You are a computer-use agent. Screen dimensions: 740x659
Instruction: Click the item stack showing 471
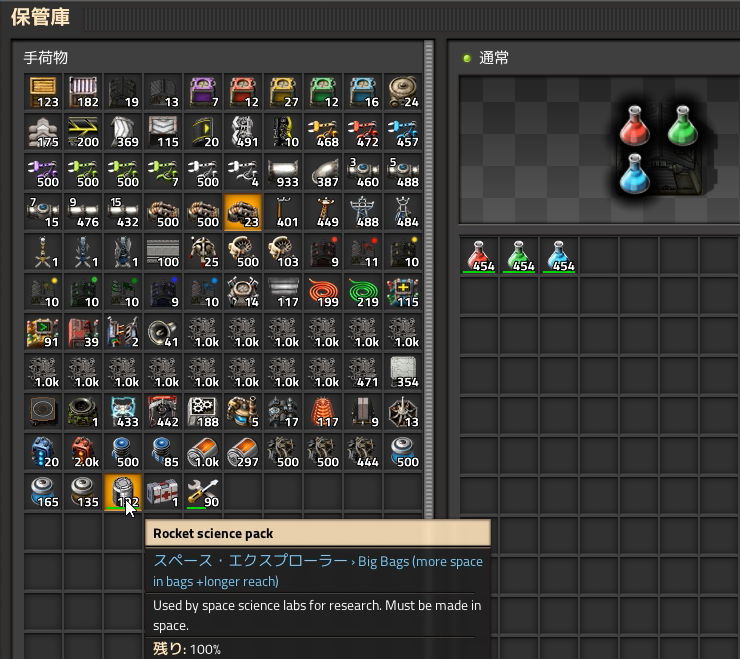[363, 372]
